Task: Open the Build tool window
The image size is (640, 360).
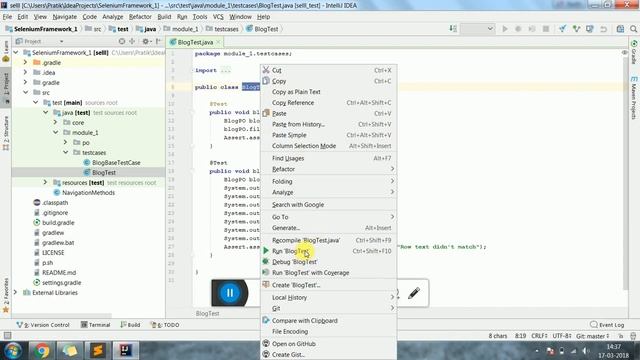Action: pos(130,325)
